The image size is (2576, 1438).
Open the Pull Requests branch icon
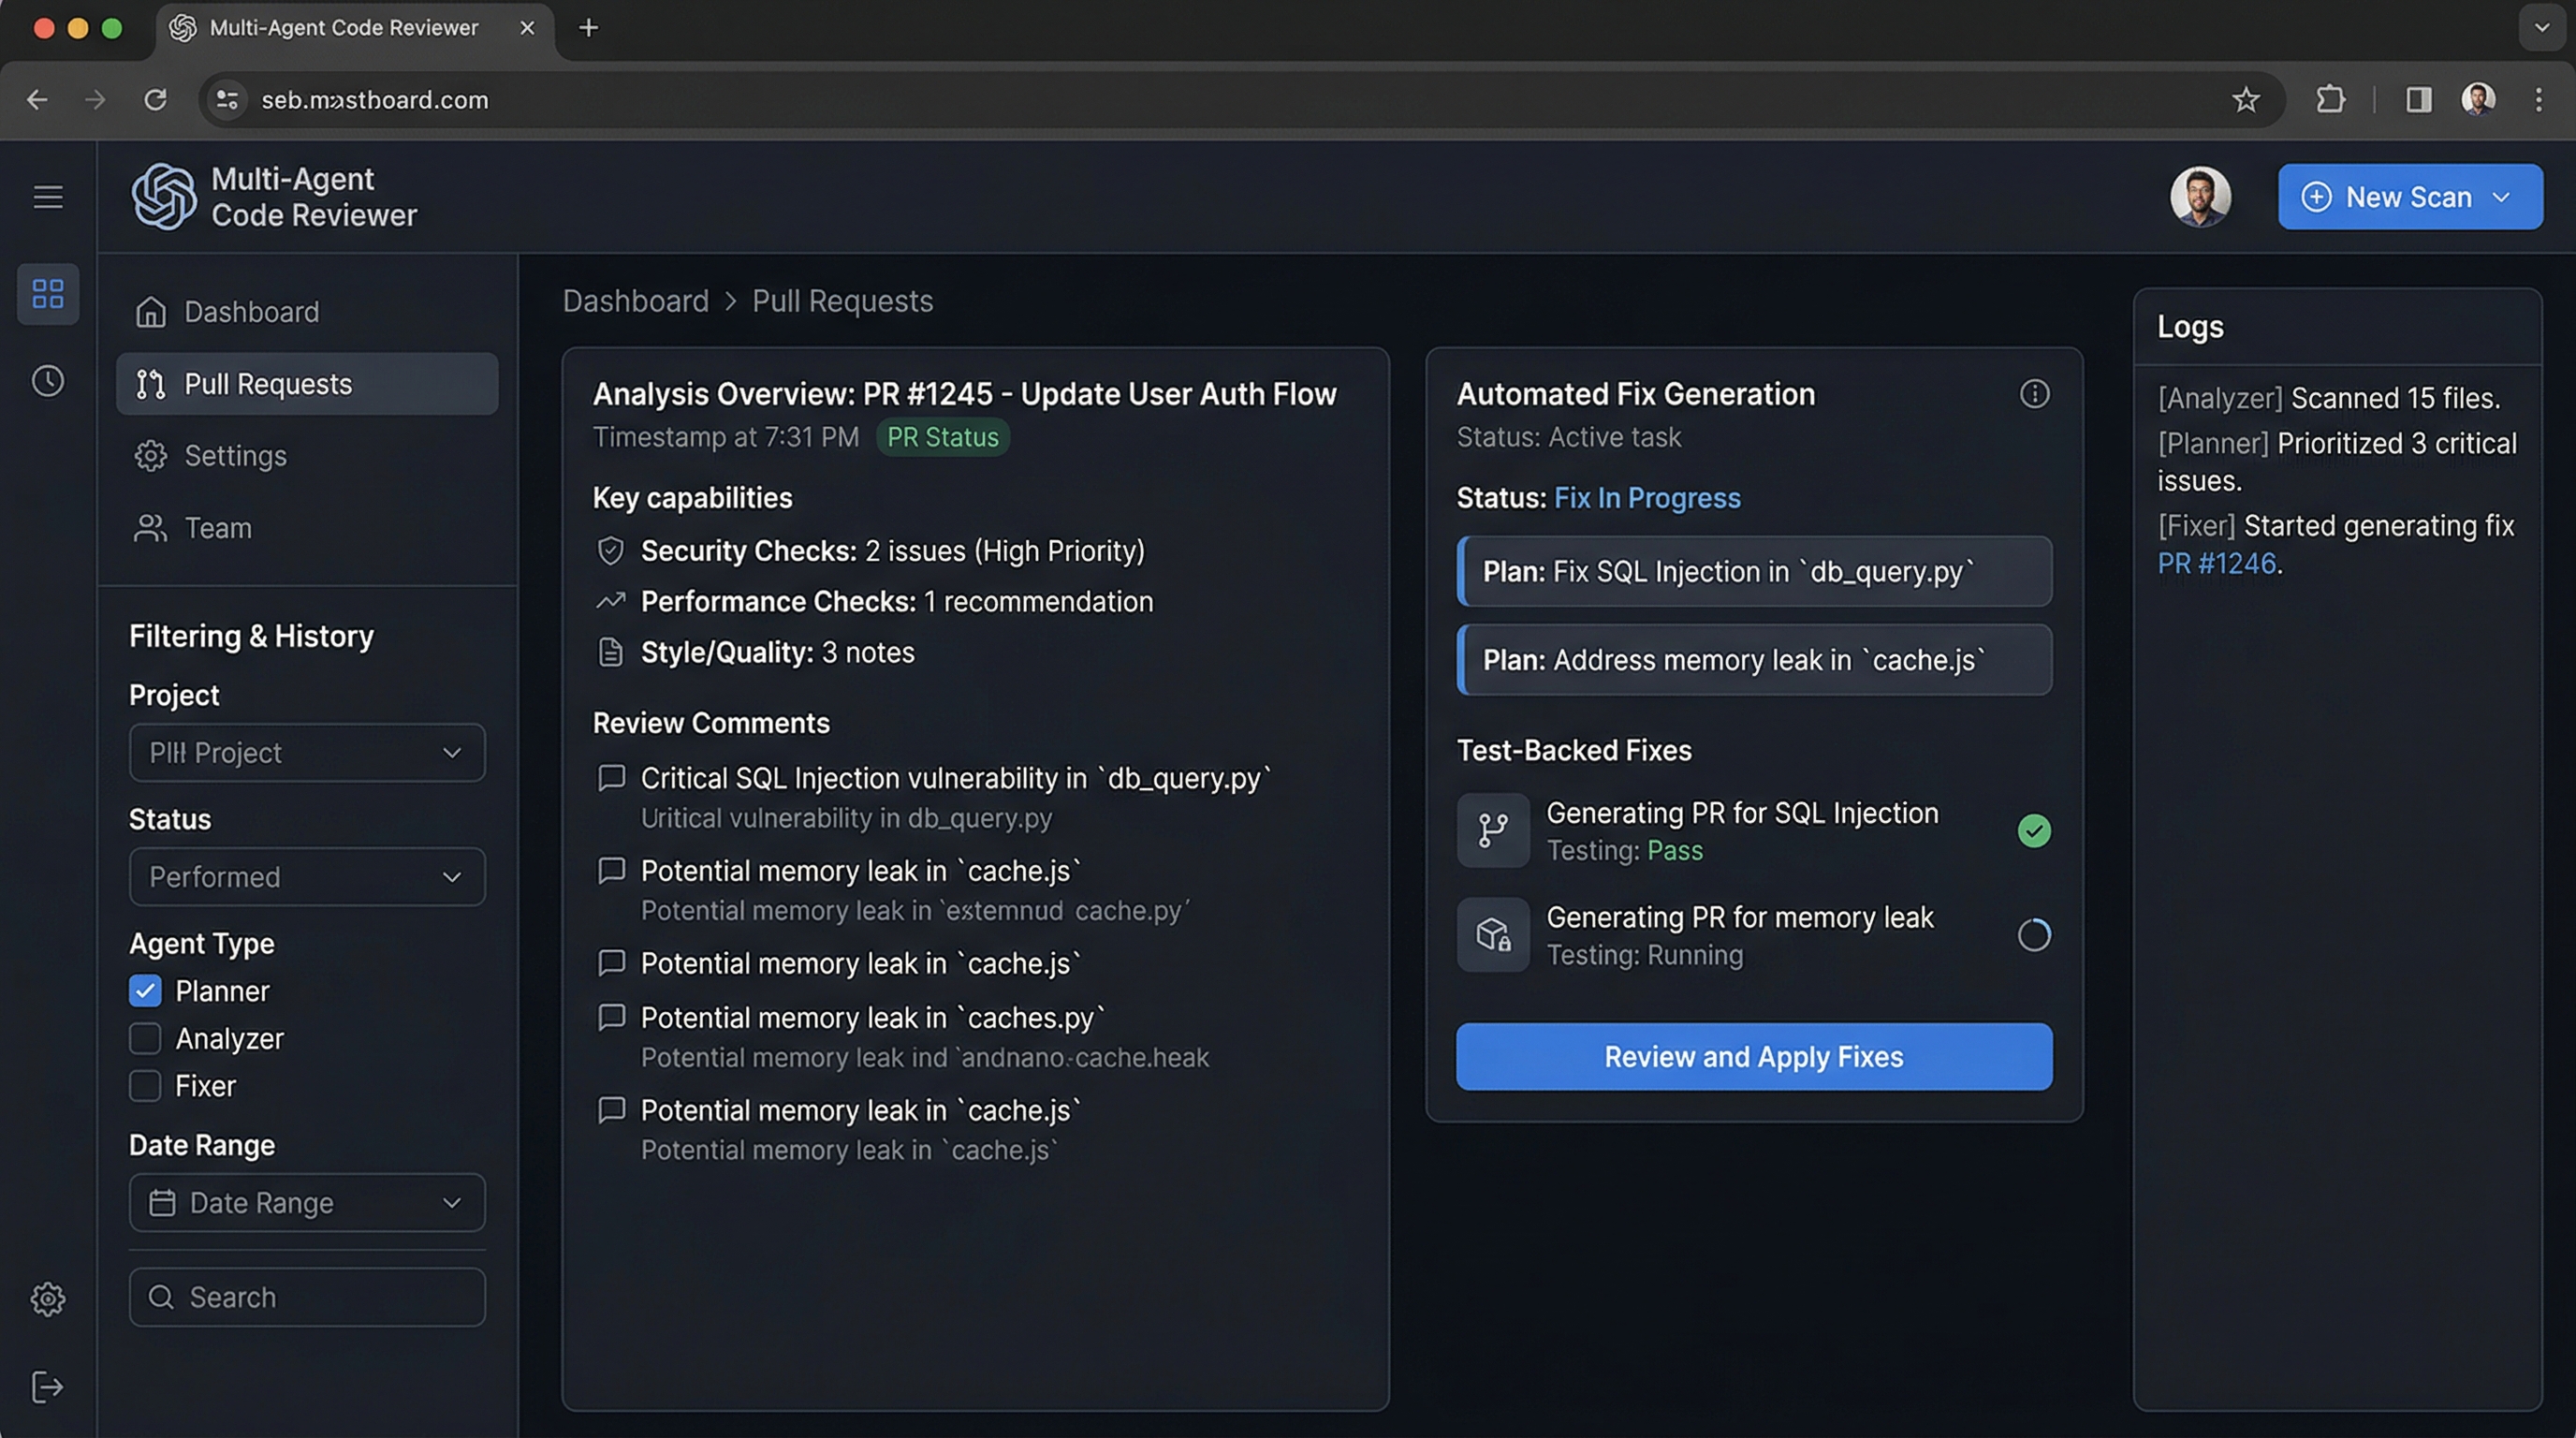pos(151,384)
